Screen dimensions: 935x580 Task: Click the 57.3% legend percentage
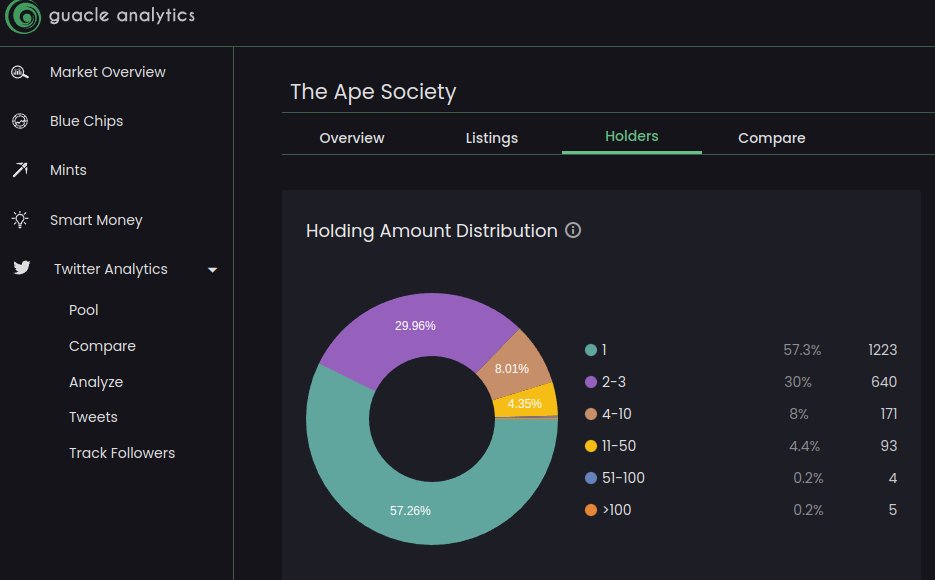tap(802, 350)
